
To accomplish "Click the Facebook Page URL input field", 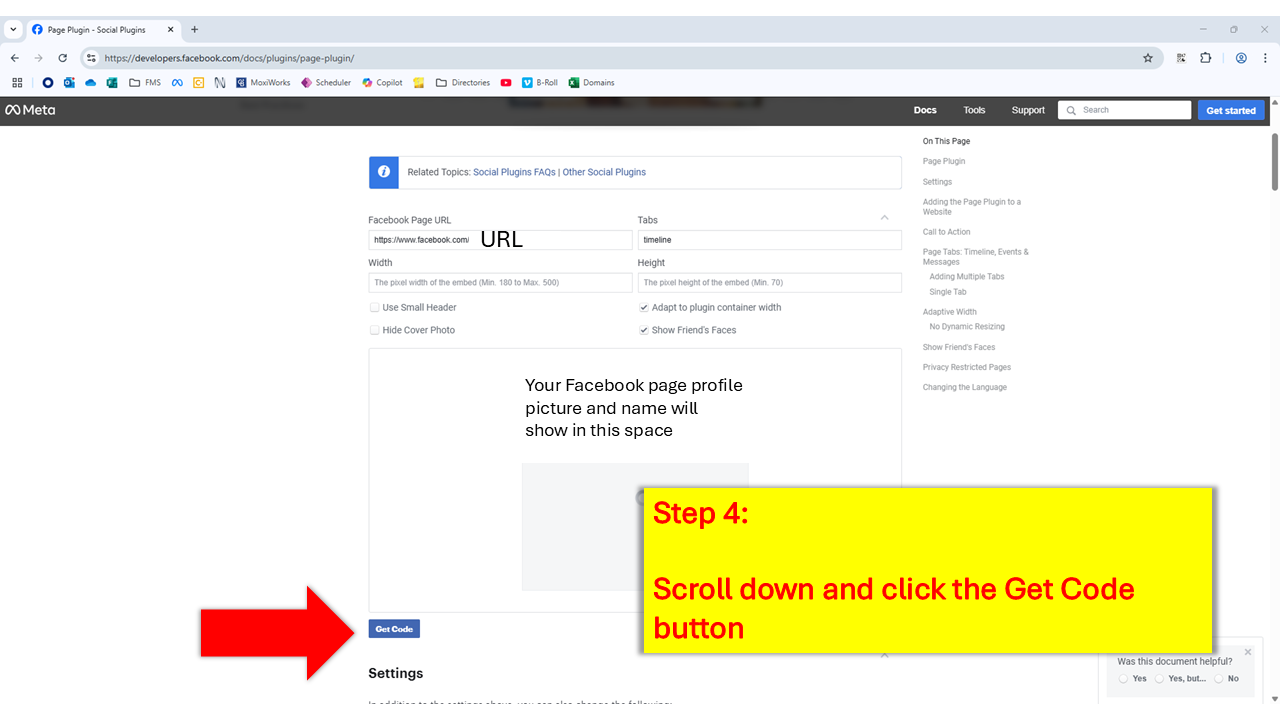I will tap(500, 240).
